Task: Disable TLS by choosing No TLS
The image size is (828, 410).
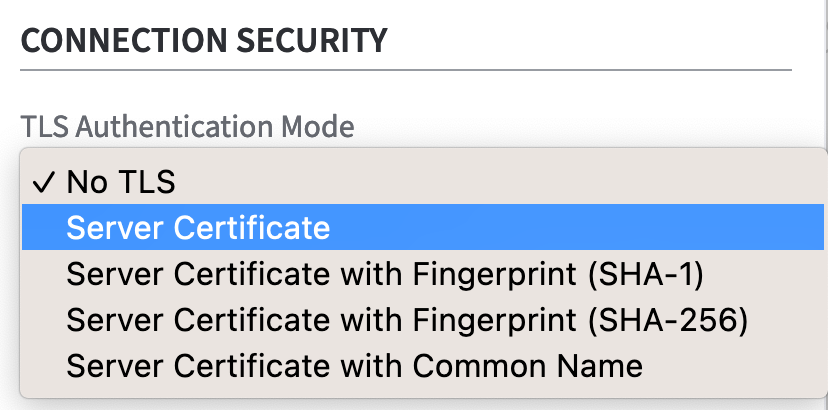Action: click(120, 182)
